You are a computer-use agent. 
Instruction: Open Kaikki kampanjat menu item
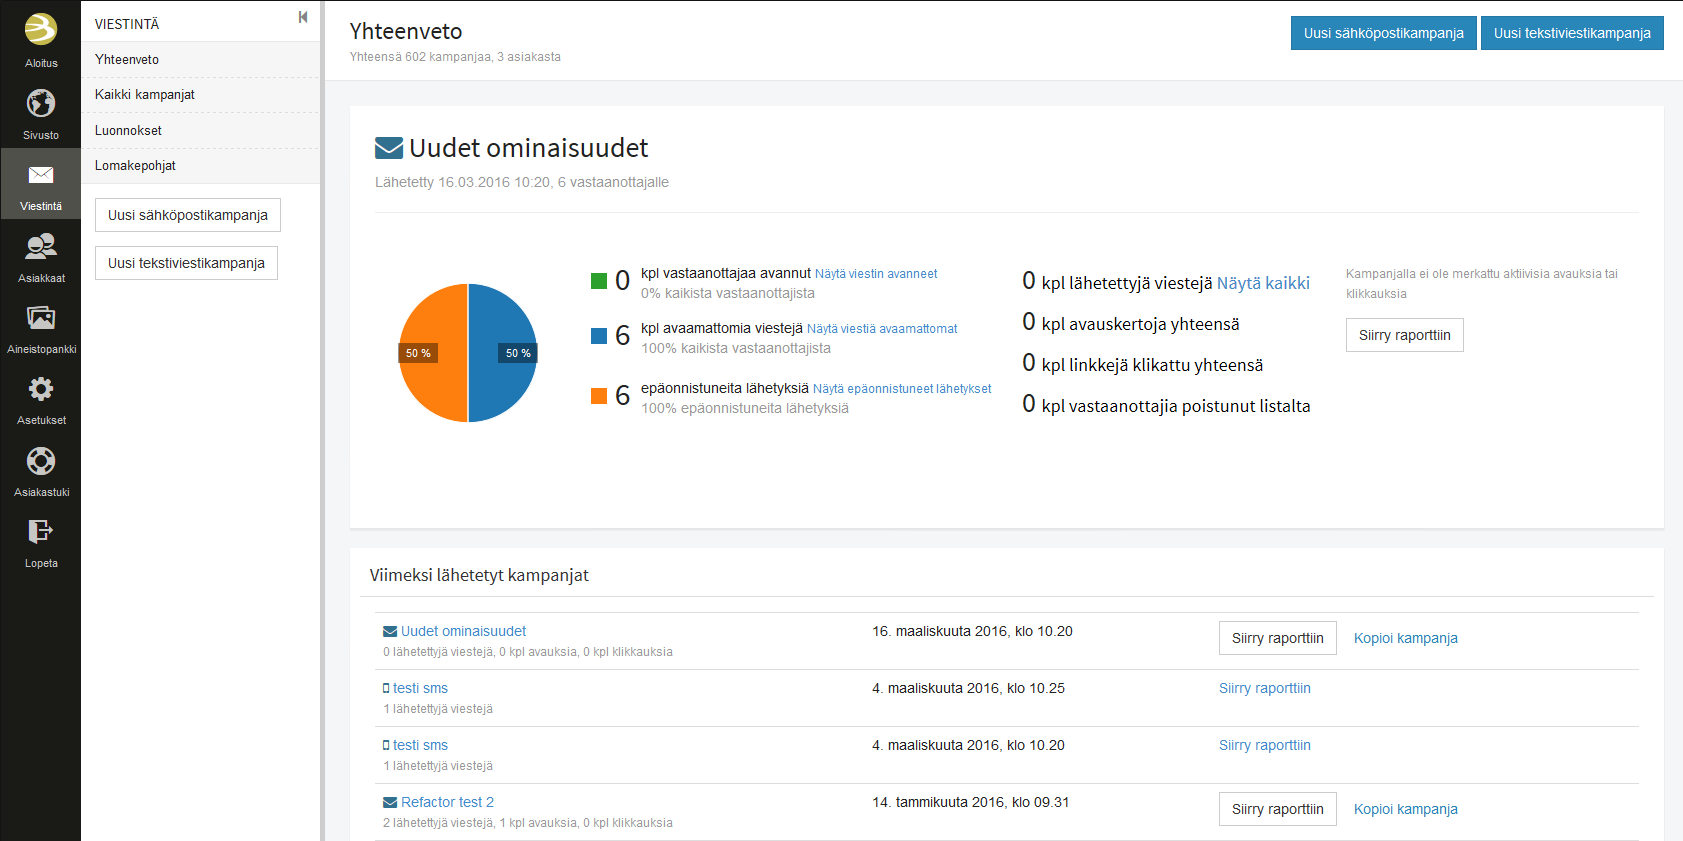click(145, 95)
